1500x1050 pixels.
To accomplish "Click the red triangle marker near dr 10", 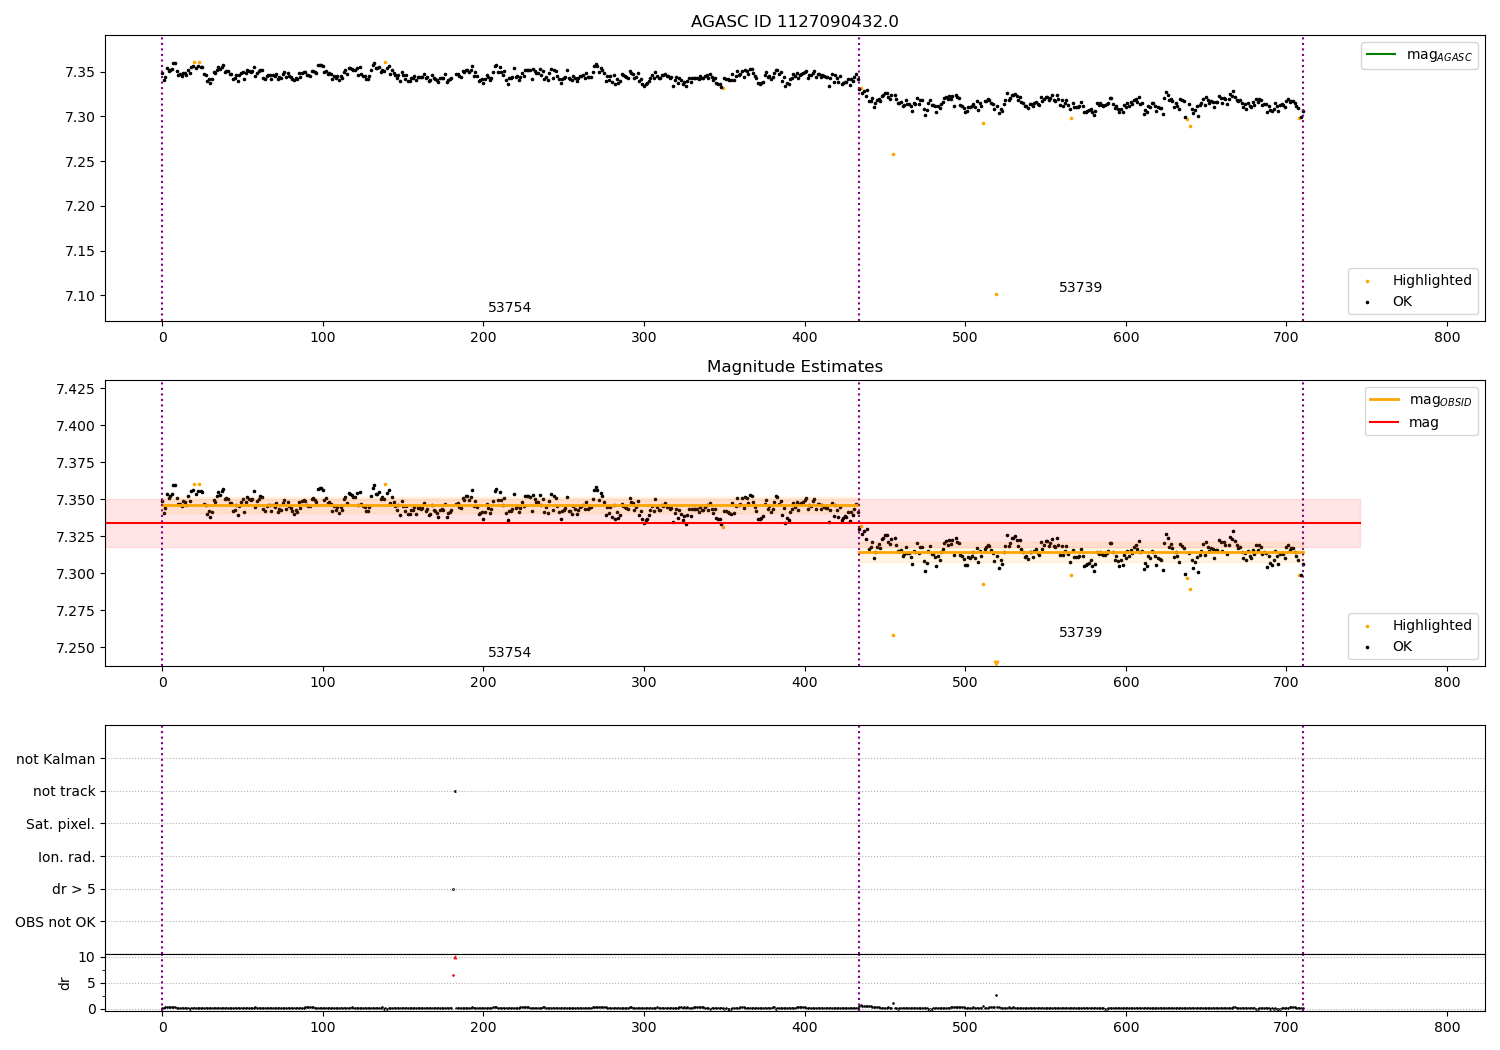I will (455, 958).
